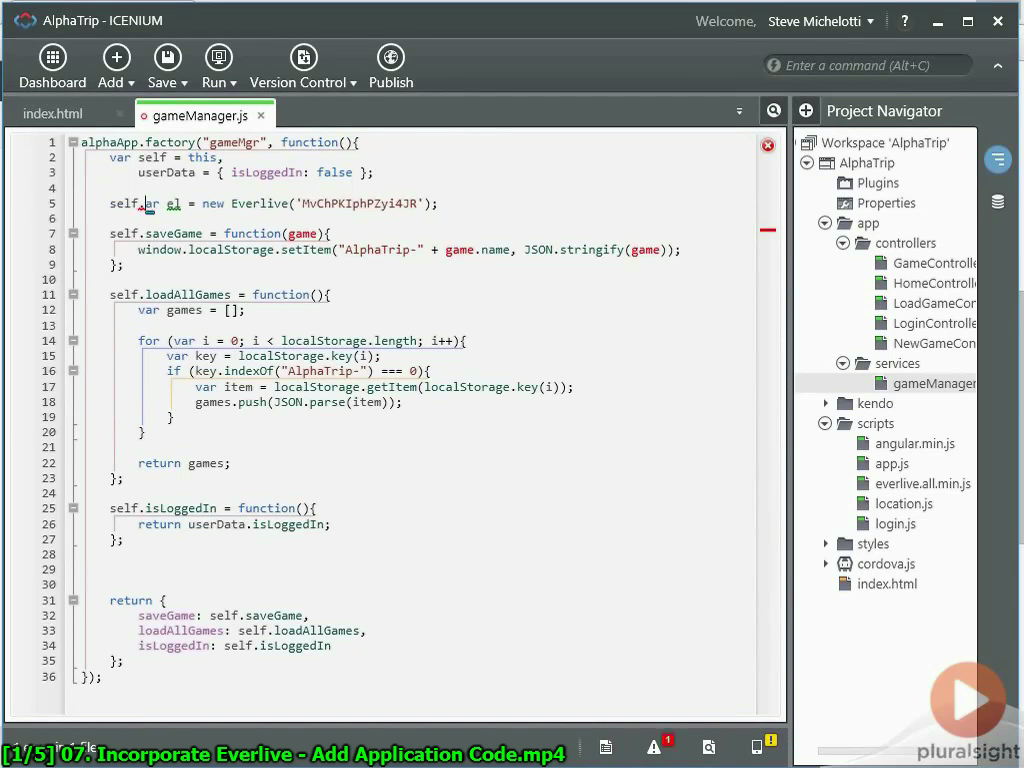This screenshot has width=1024, height=768.
Task: Jump to the red error marker
Action: tap(768, 230)
